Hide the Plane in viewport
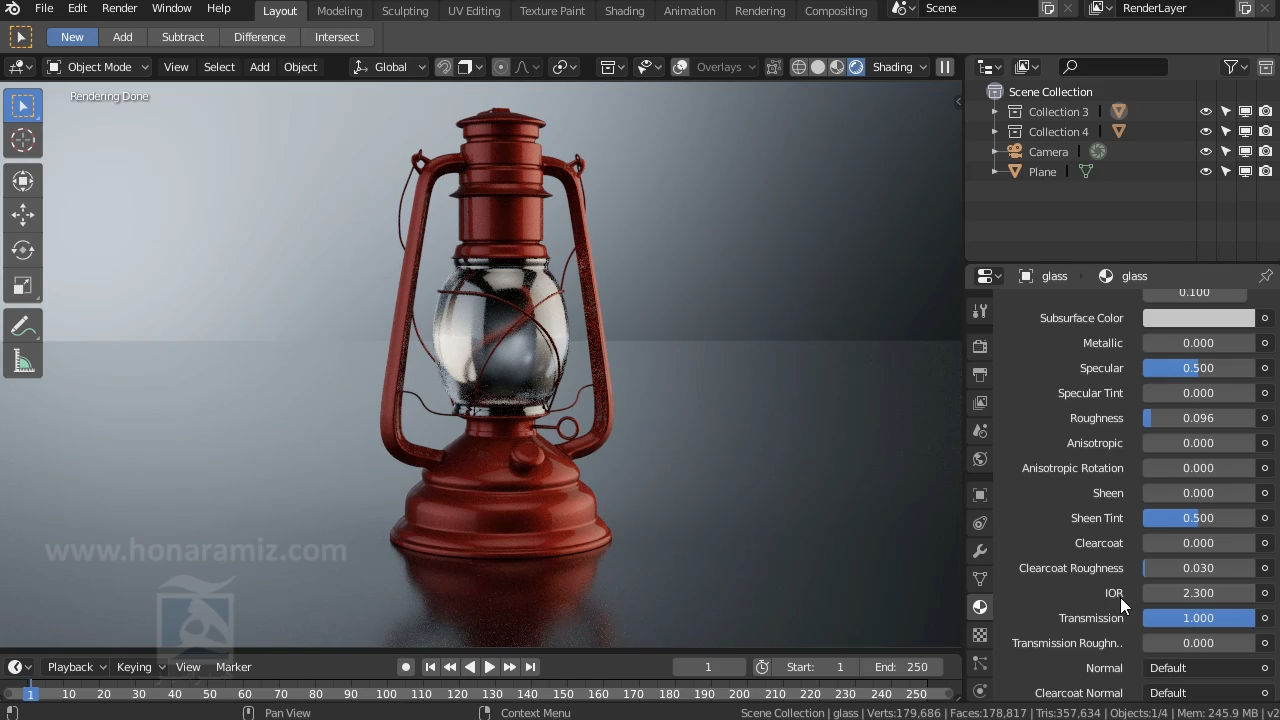Image resolution: width=1280 pixels, height=720 pixels. (1206, 172)
